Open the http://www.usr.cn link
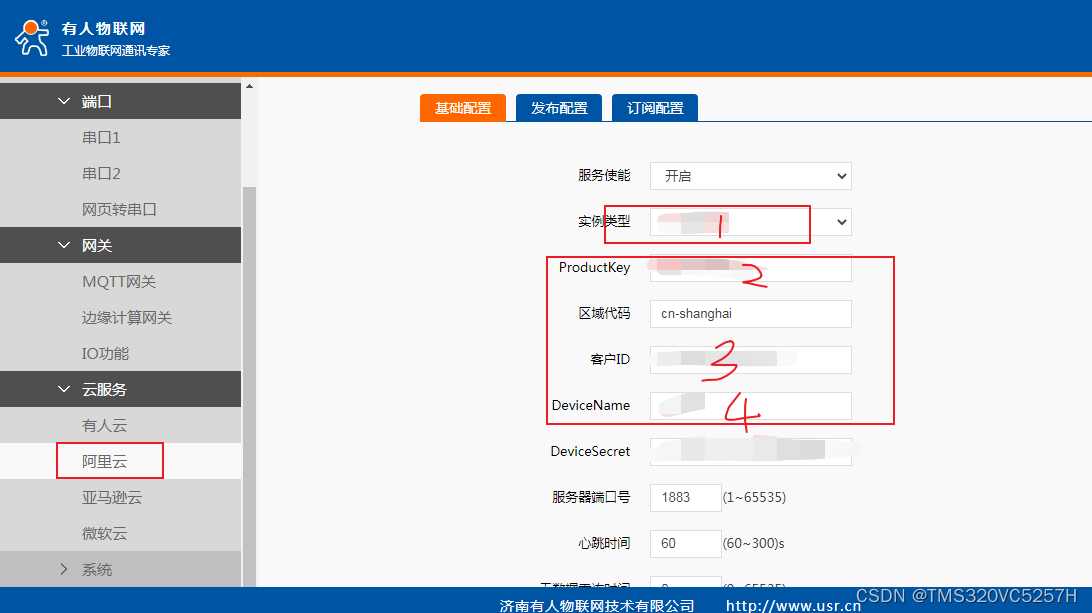This screenshot has height=613, width=1092. click(793, 606)
